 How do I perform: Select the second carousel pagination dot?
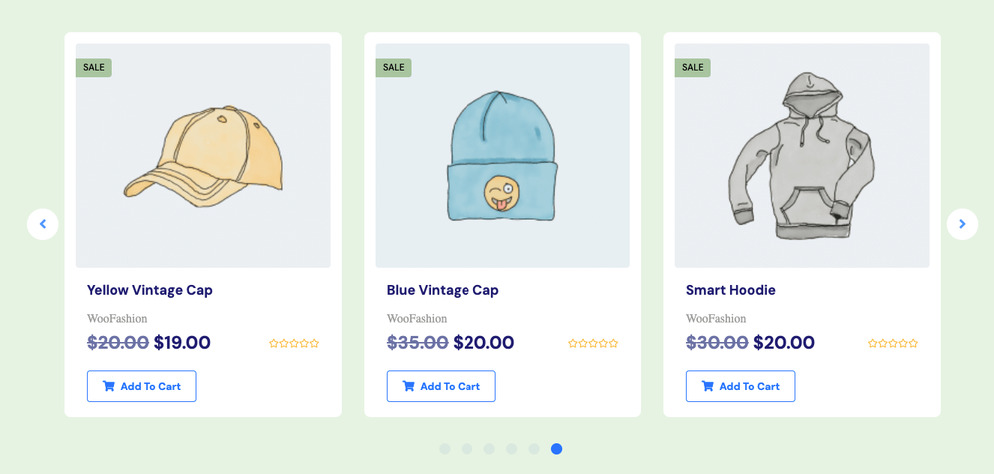pos(467,449)
